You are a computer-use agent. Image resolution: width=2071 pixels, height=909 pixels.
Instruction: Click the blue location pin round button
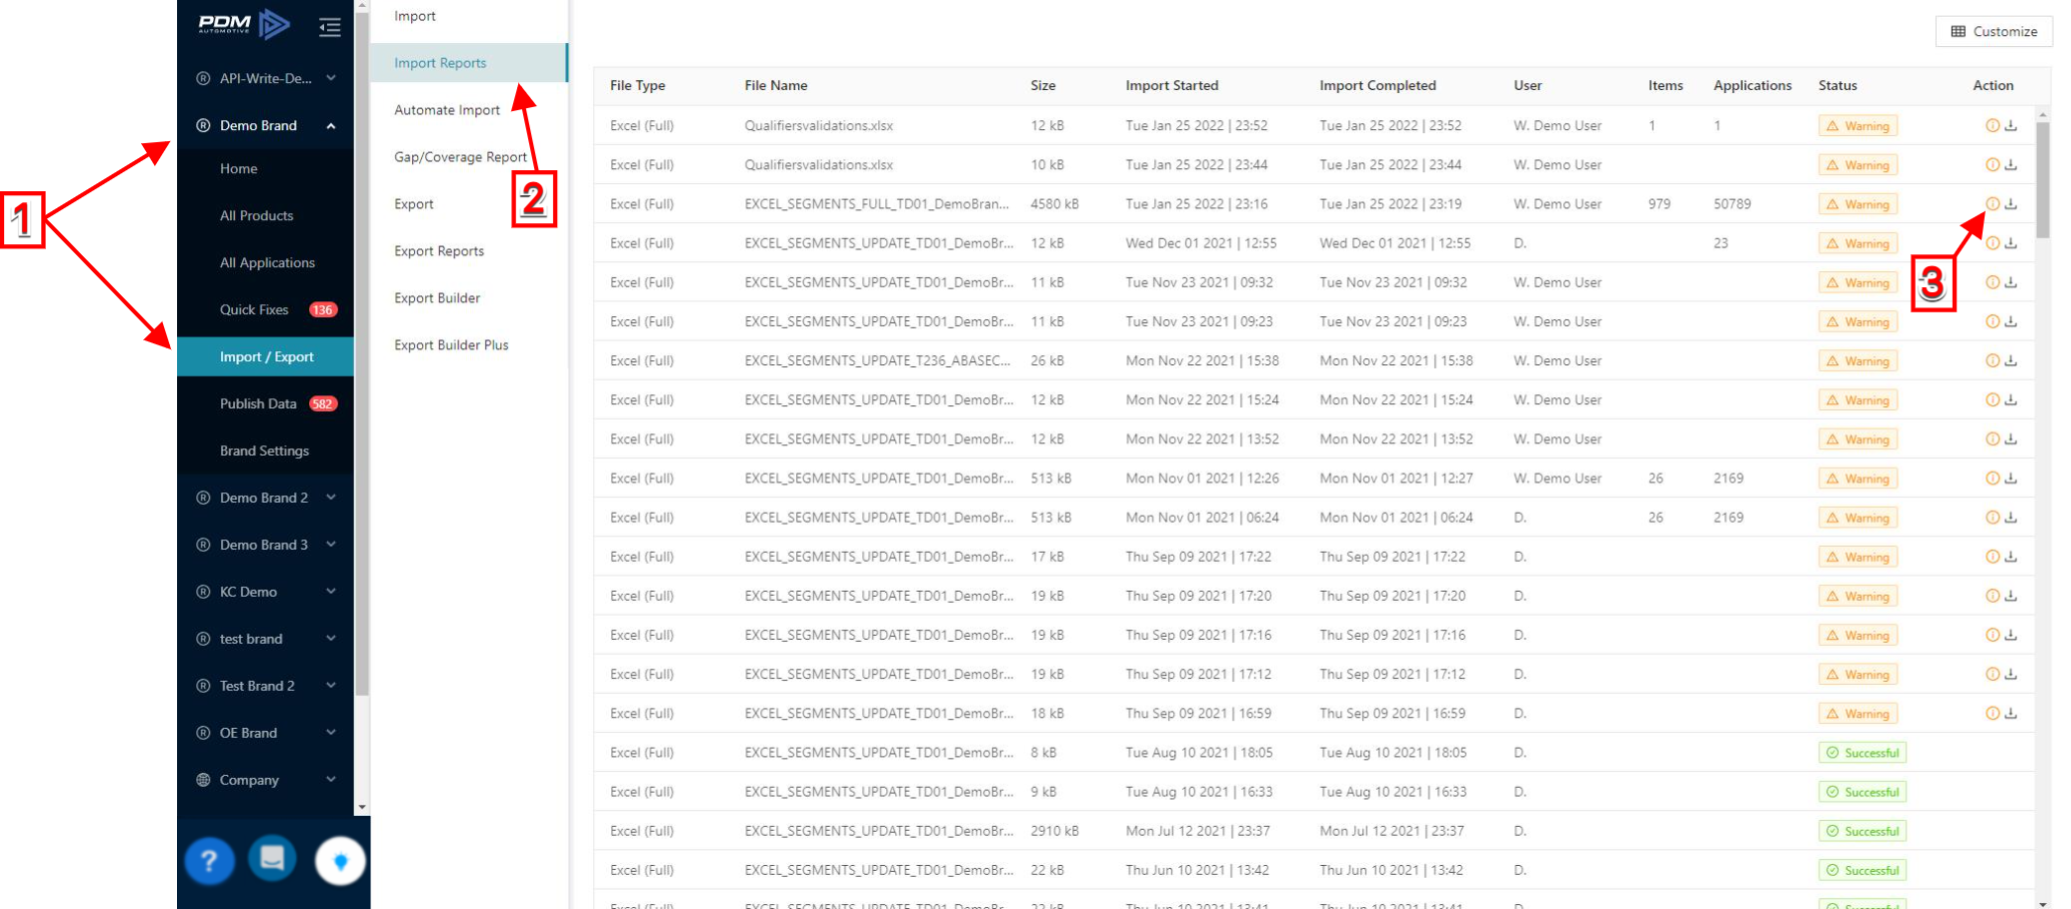(x=340, y=861)
